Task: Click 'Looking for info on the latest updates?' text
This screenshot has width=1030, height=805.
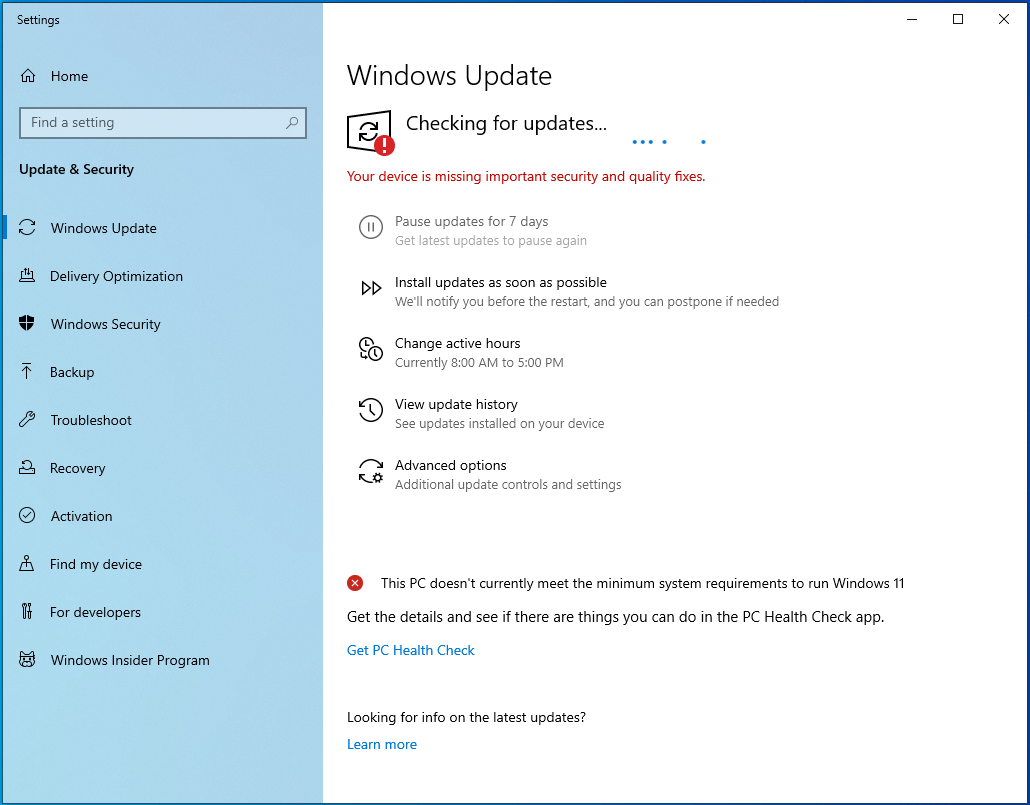Action: [466, 717]
